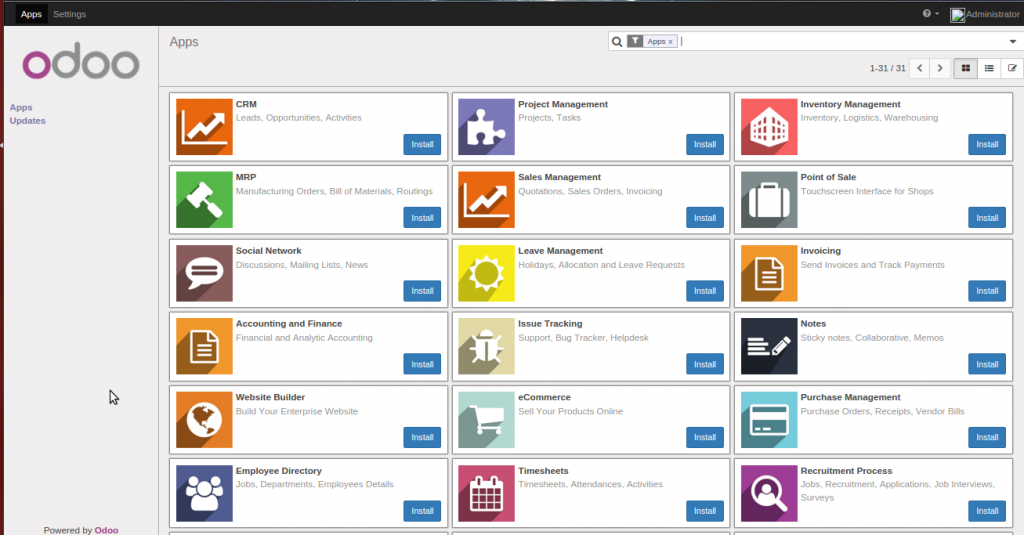The height and width of the screenshot is (535, 1024).
Task: Open the help question mark menu
Action: (930, 14)
